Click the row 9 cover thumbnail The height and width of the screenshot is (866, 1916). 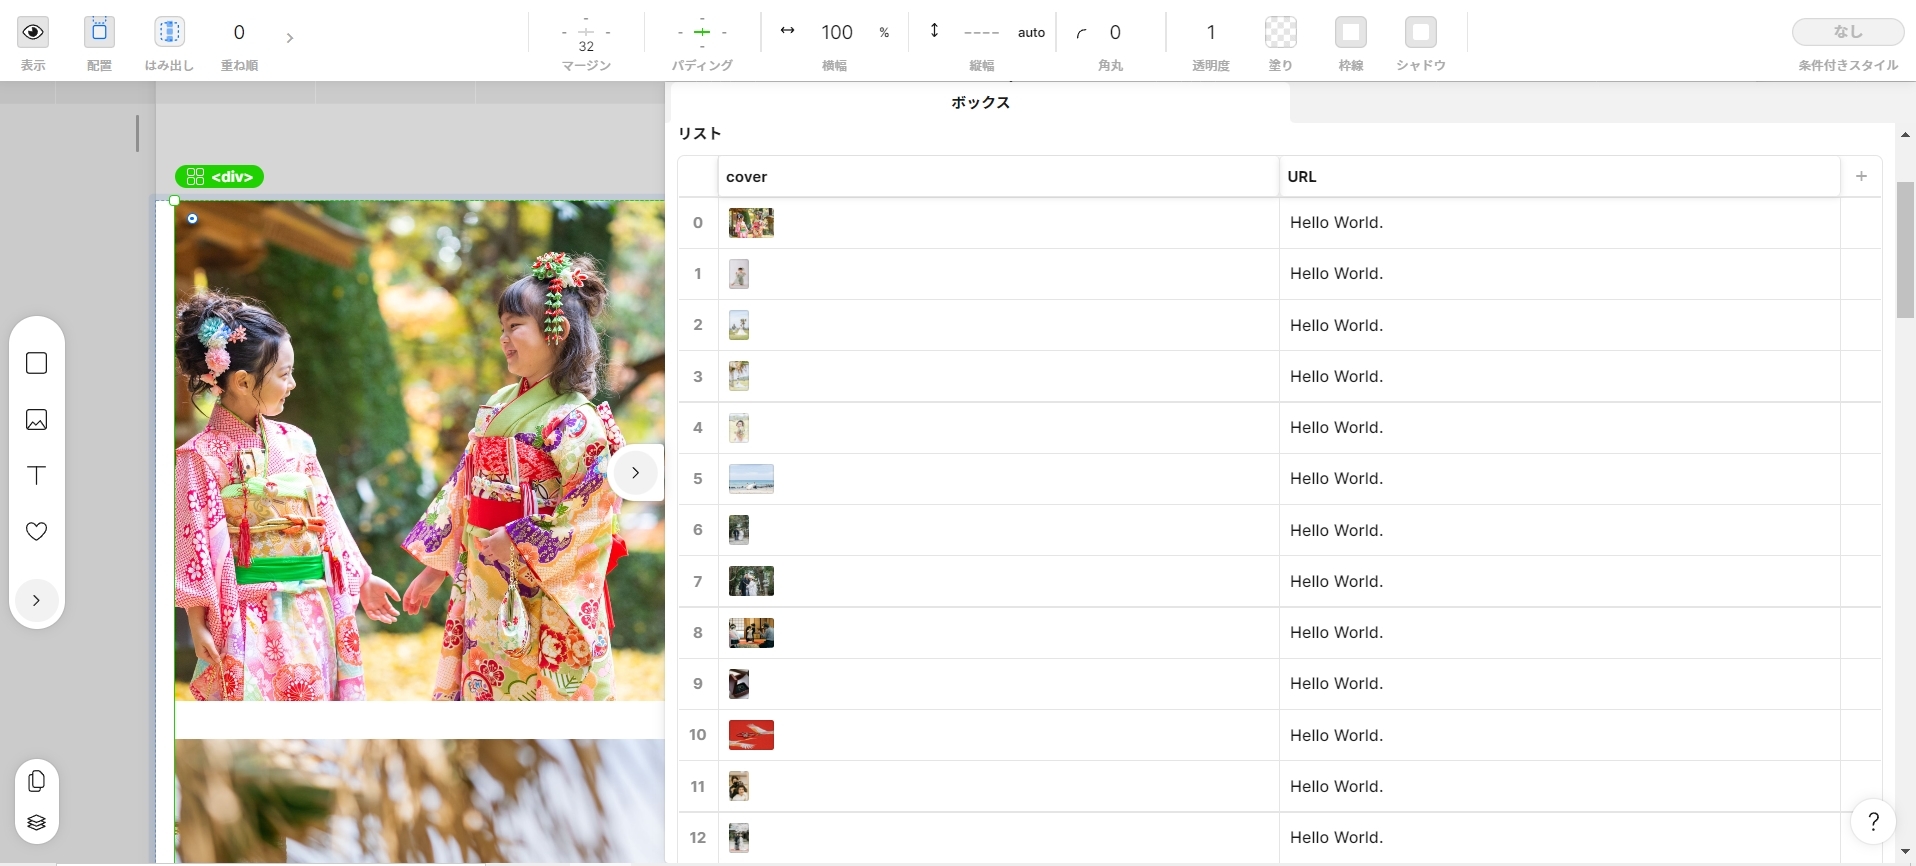pyautogui.click(x=739, y=684)
